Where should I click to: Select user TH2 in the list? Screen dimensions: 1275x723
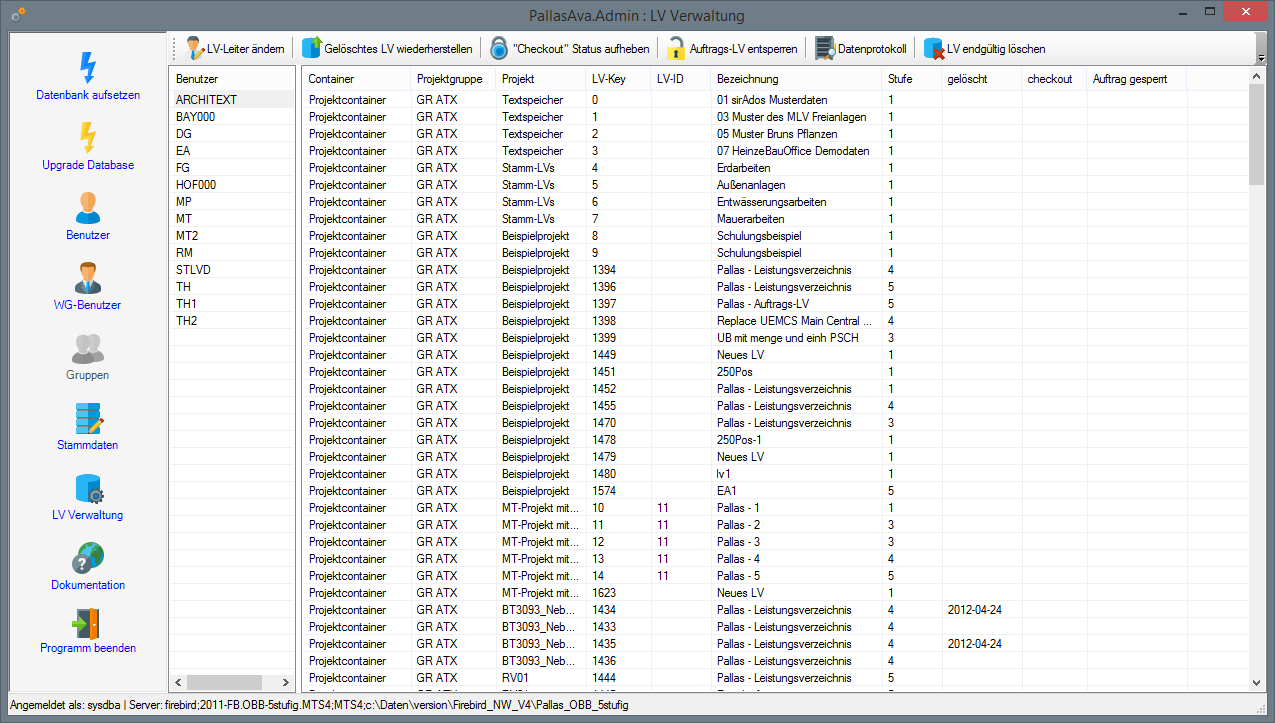coord(233,321)
